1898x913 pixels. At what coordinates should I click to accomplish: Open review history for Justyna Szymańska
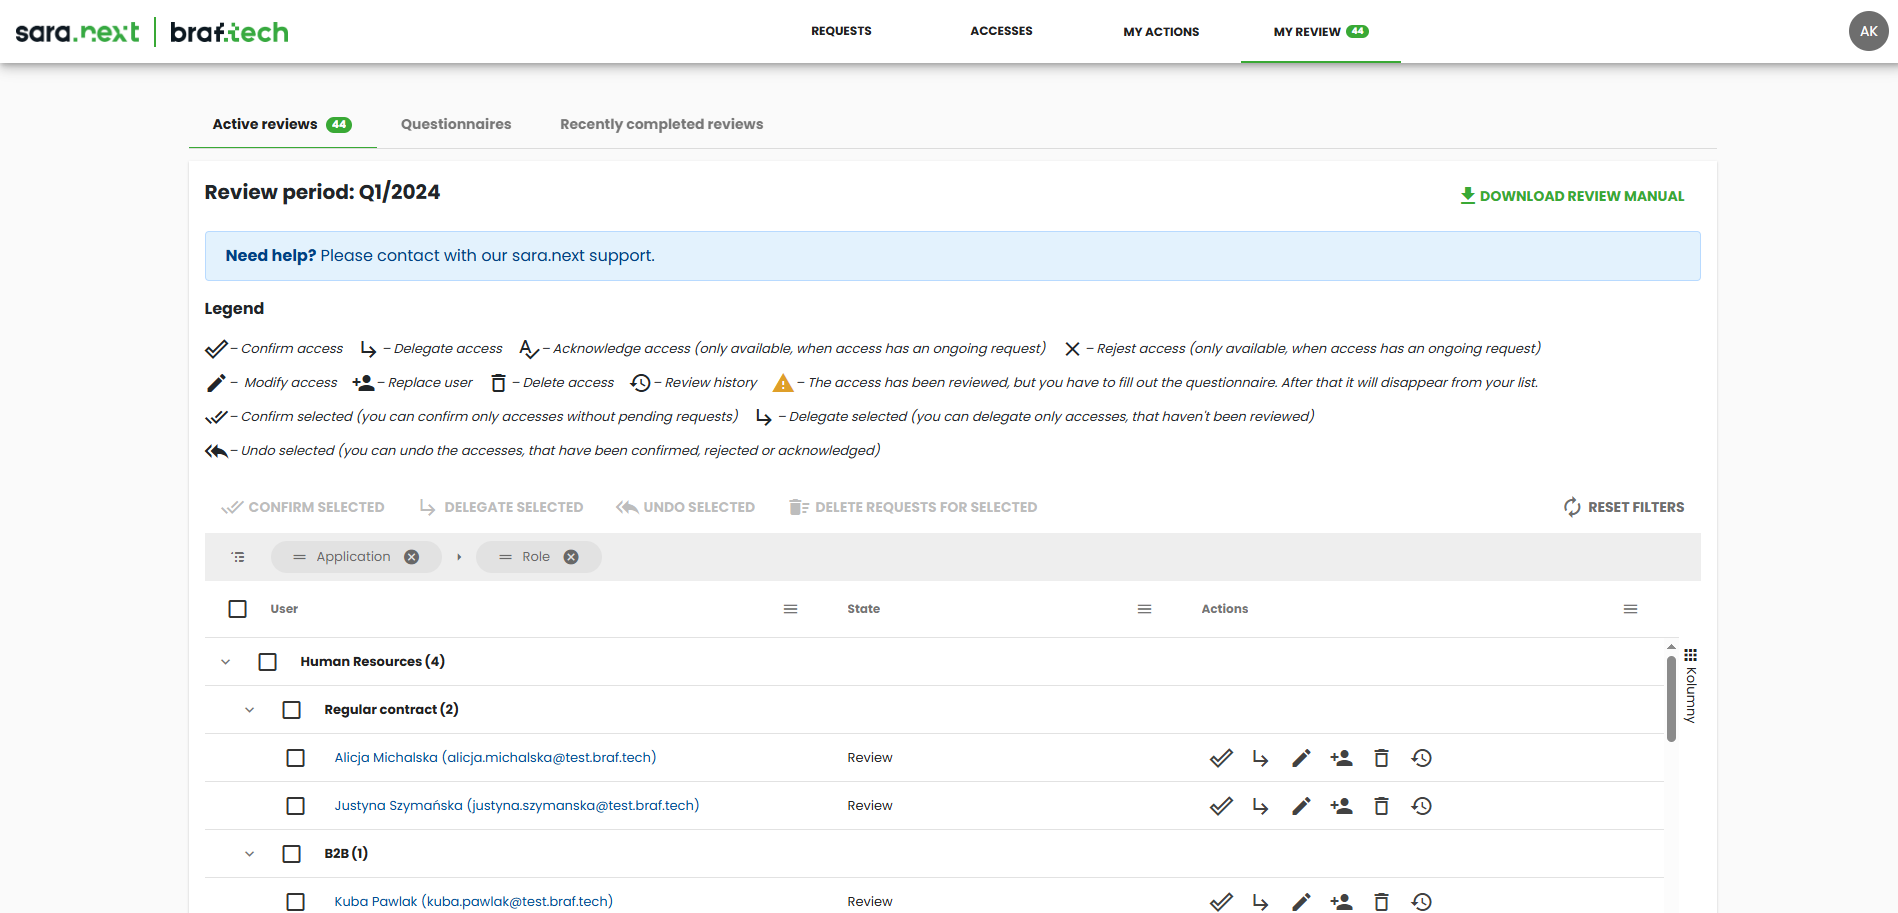1421,806
